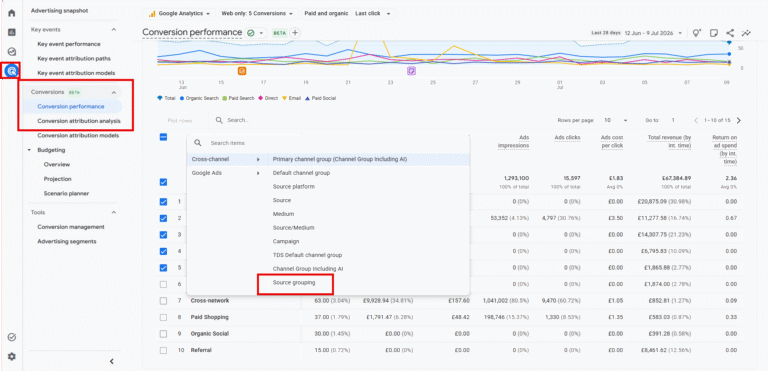Screen dimensions: 768x371
Task: Click the plus icon next to BETA badge
Action: (295, 33)
